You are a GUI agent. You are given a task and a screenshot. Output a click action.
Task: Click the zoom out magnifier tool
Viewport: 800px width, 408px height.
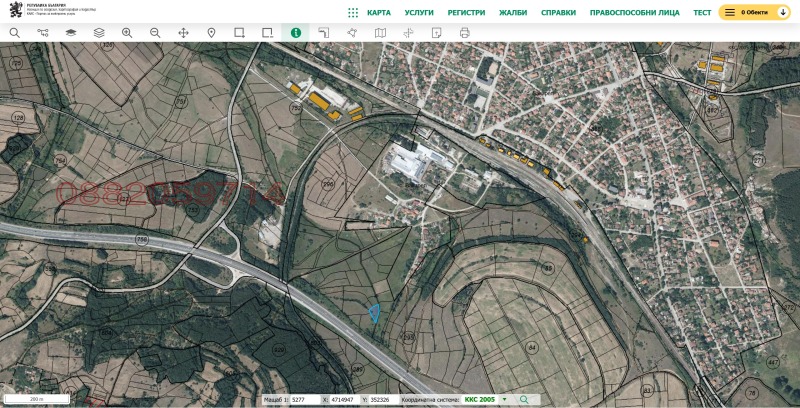155,33
